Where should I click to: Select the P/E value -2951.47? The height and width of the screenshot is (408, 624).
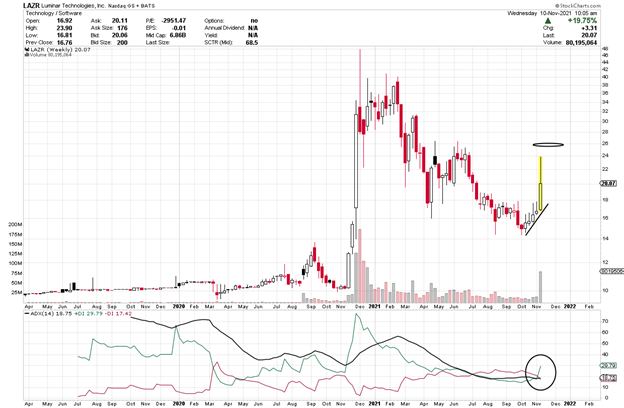(174, 20)
